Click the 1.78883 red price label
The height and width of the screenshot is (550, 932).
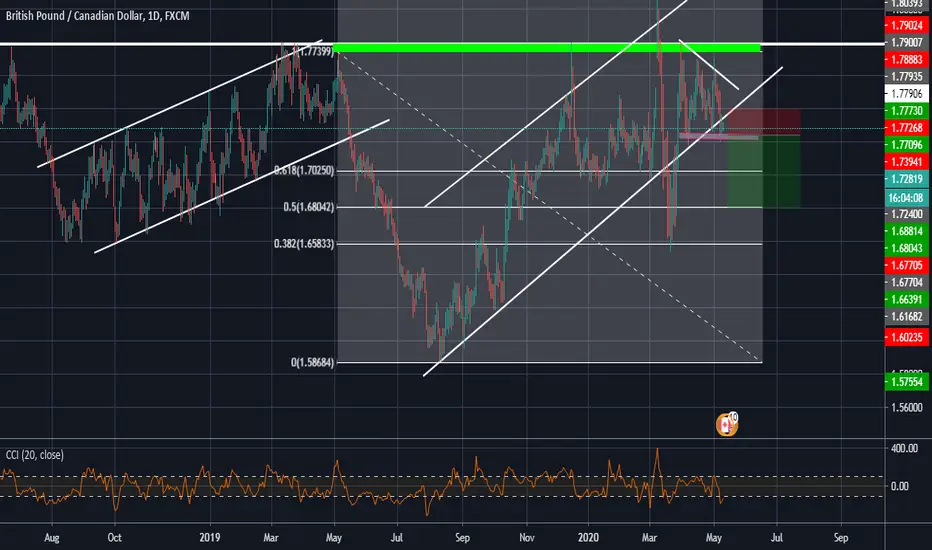pos(906,59)
